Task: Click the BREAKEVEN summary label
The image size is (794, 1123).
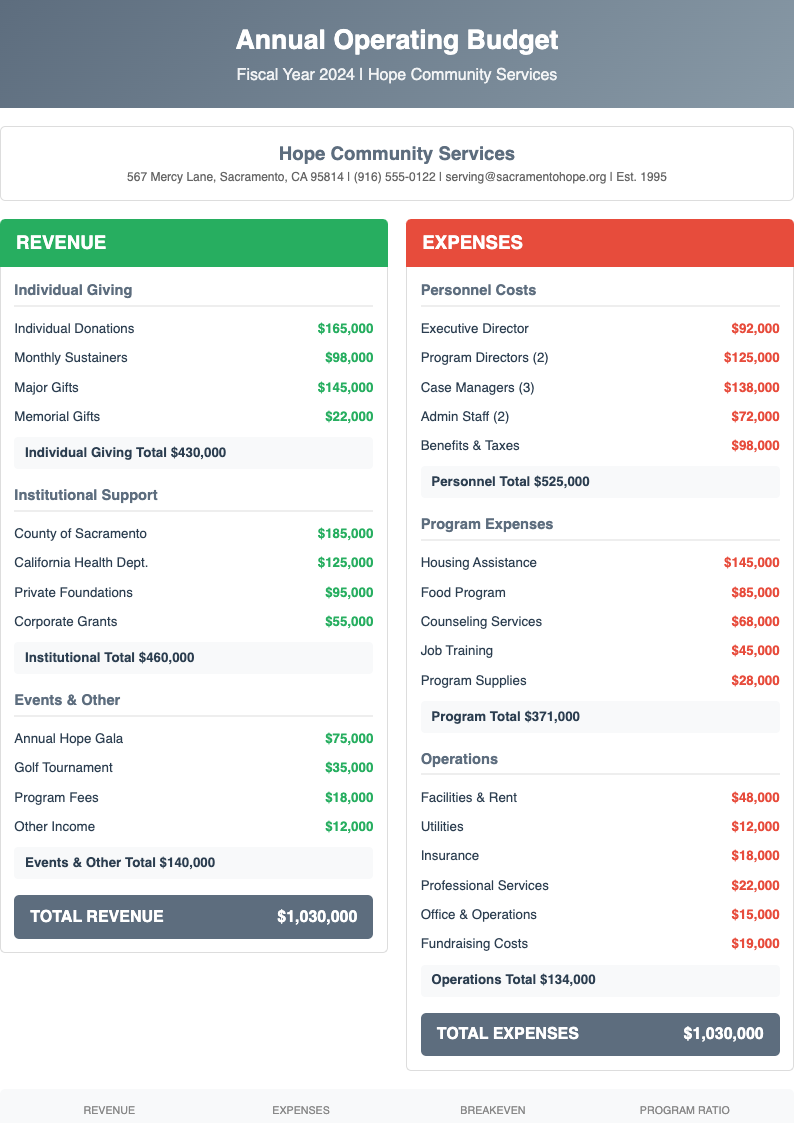Action: (x=493, y=1110)
